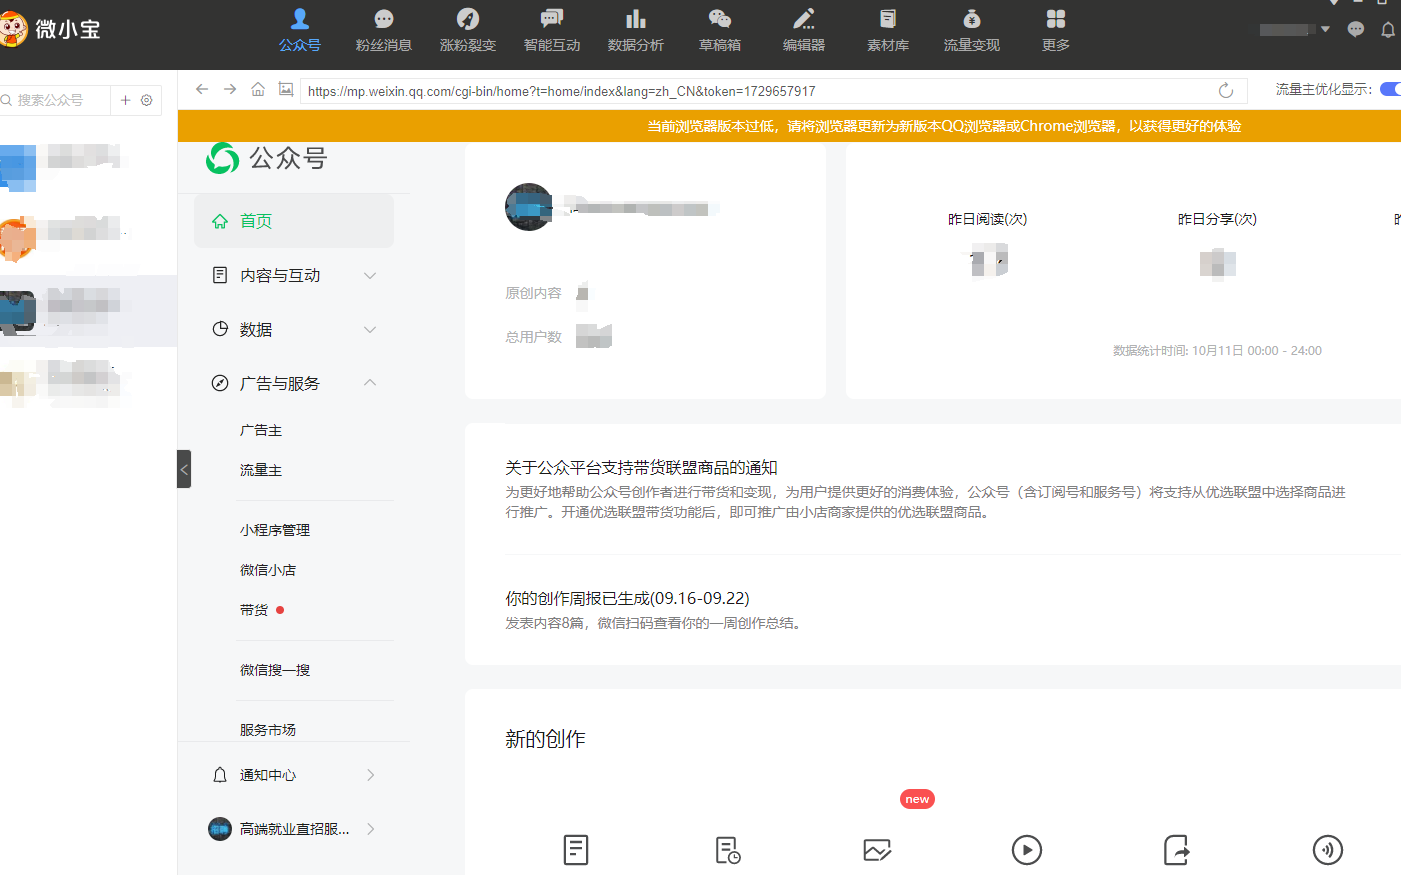Screen dimensions: 1401x875
Task: Click the 公众号 platform logo
Action: point(267,158)
